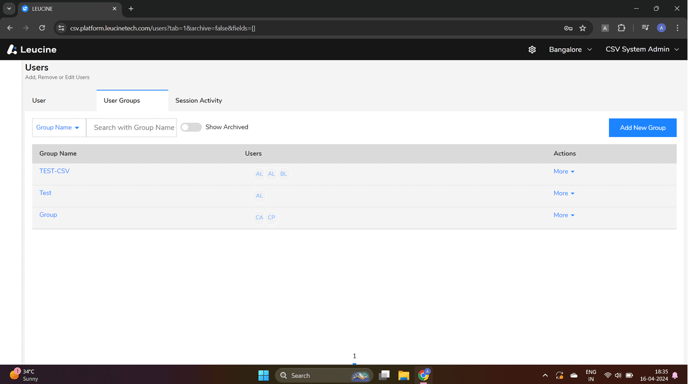This screenshot has height=384, width=688.
Task: Reload the page with refresh icon
Action: [x=42, y=28]
